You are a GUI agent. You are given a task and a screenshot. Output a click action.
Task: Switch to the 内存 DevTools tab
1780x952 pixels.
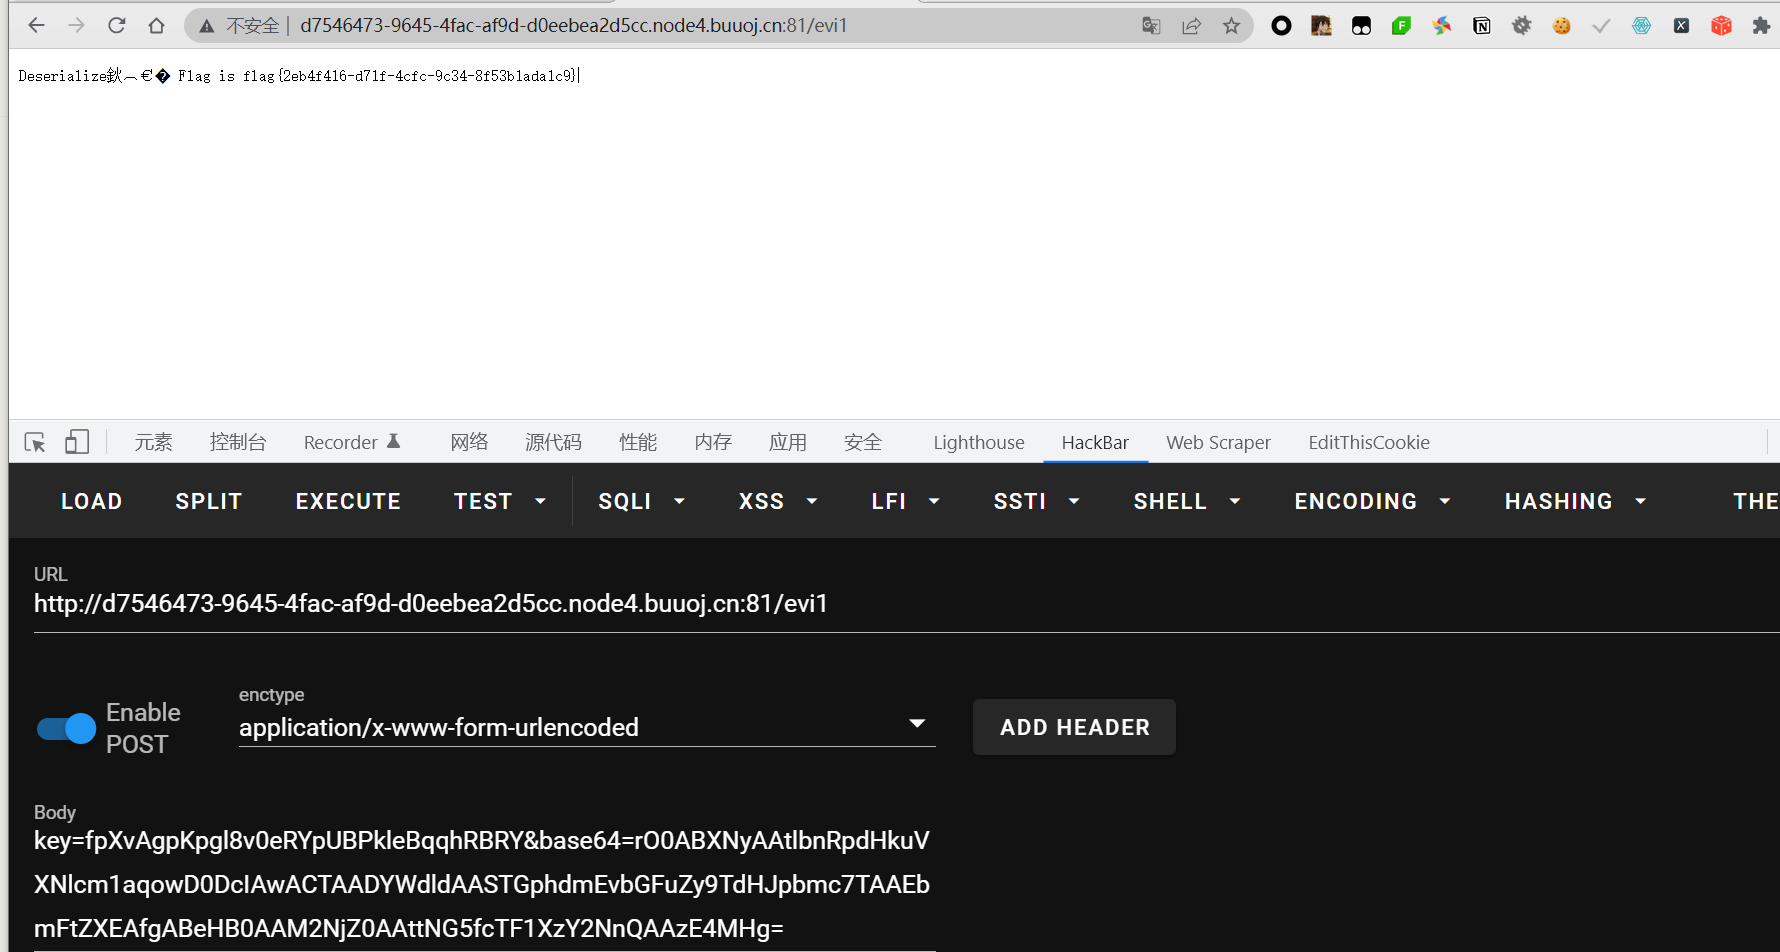pyautogui.click(x=713, y=442)
